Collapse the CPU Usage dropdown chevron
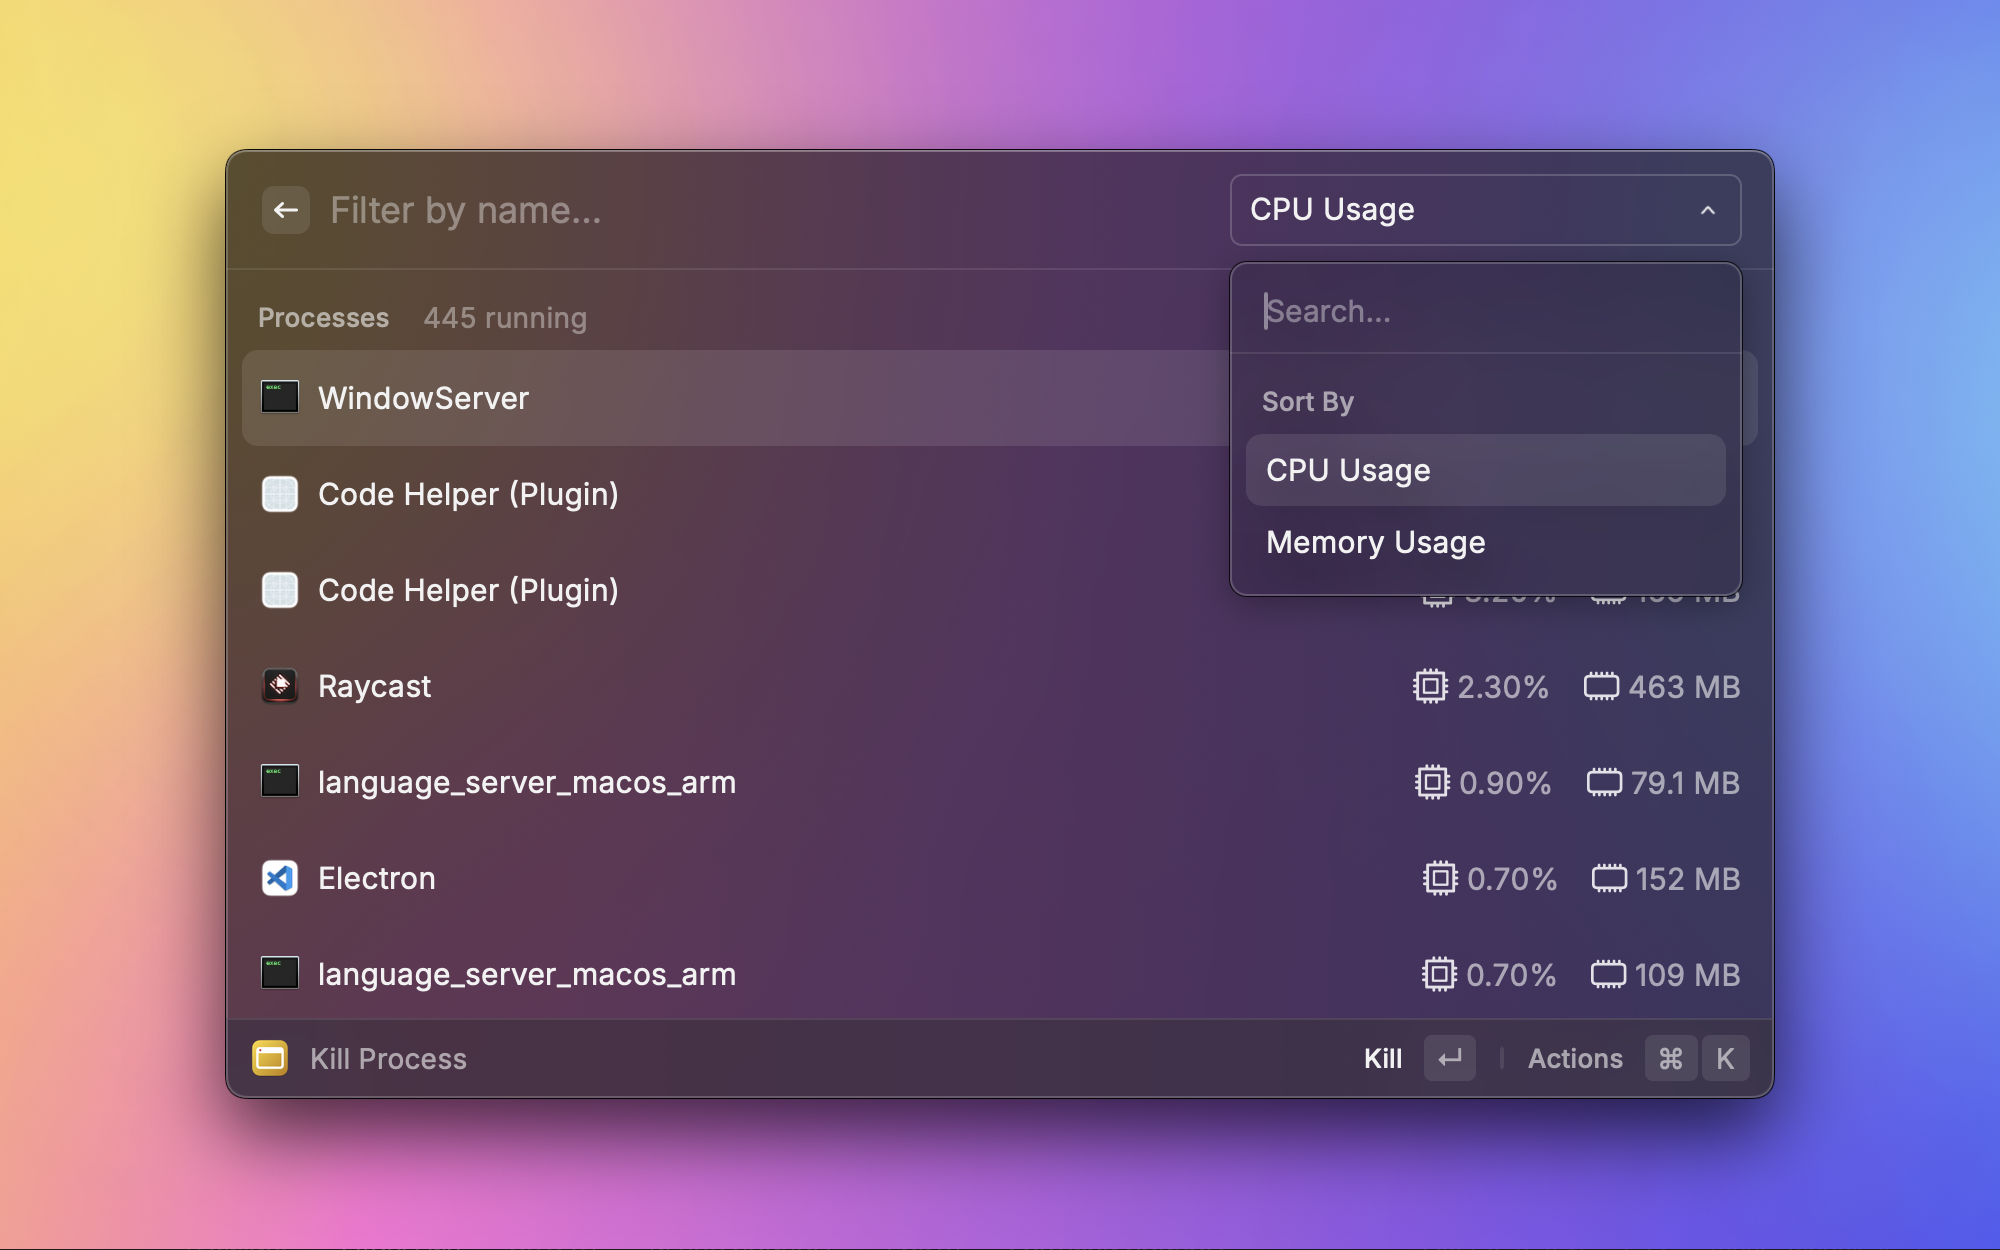This screenshot has width=2000, height=1250. tap(1708, 210)
